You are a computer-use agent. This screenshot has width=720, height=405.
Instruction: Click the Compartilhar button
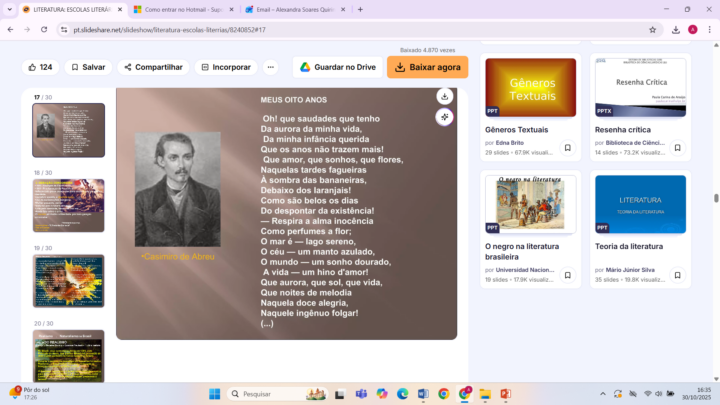tap(153, 67)
